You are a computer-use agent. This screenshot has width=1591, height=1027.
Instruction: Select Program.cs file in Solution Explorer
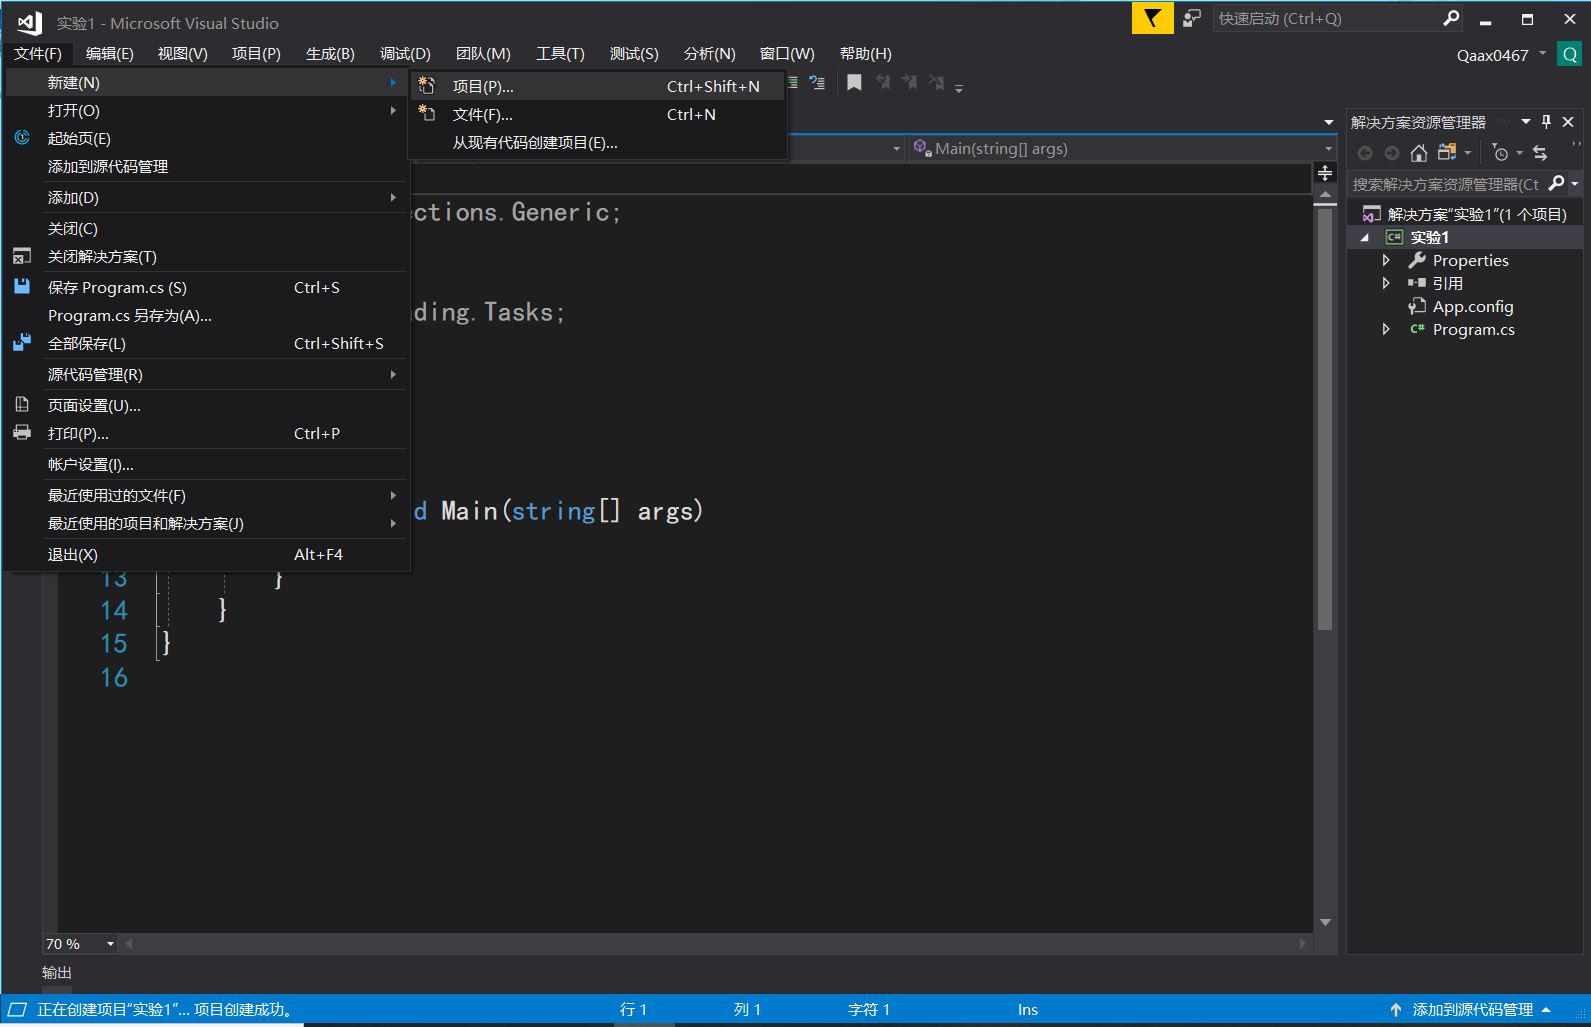(x=1473, y=329)
